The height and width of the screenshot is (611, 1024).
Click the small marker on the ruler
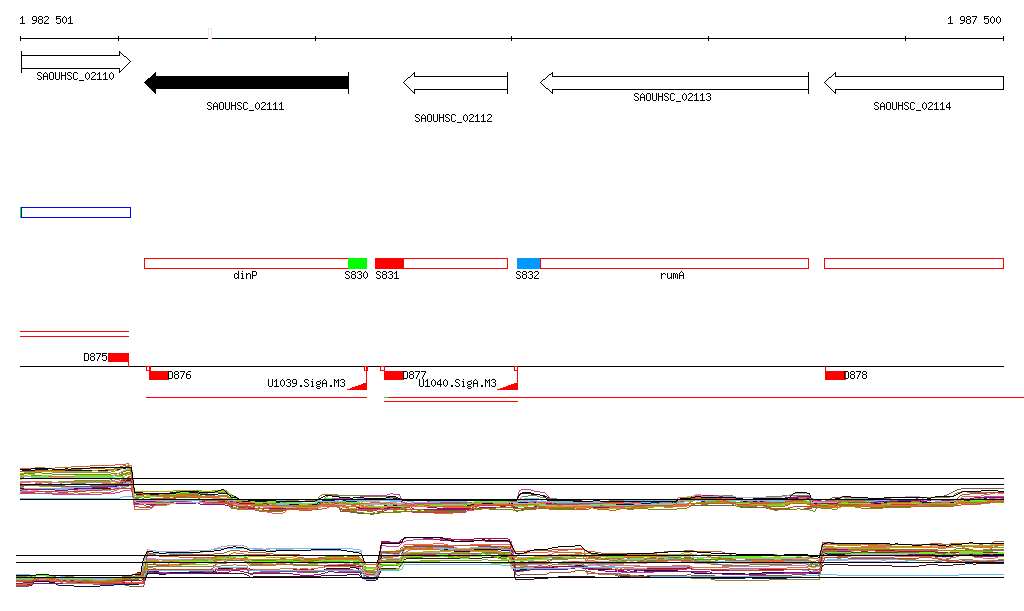point(210,33)
